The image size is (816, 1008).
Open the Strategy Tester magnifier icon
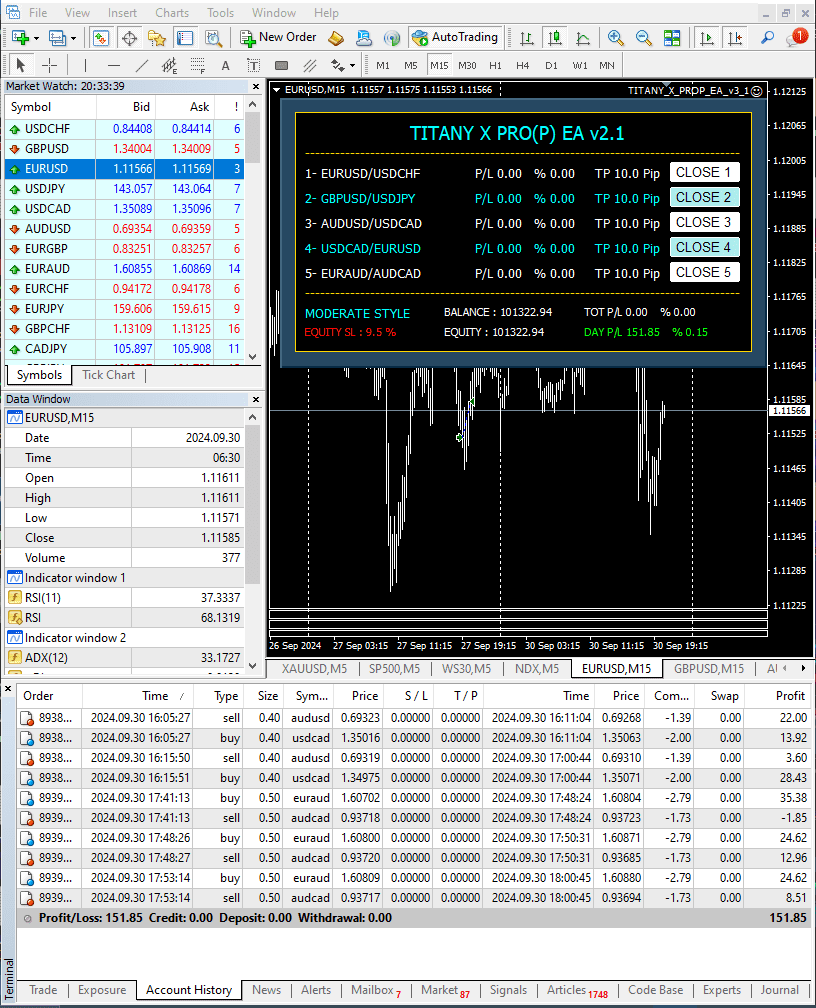[213, 38]
